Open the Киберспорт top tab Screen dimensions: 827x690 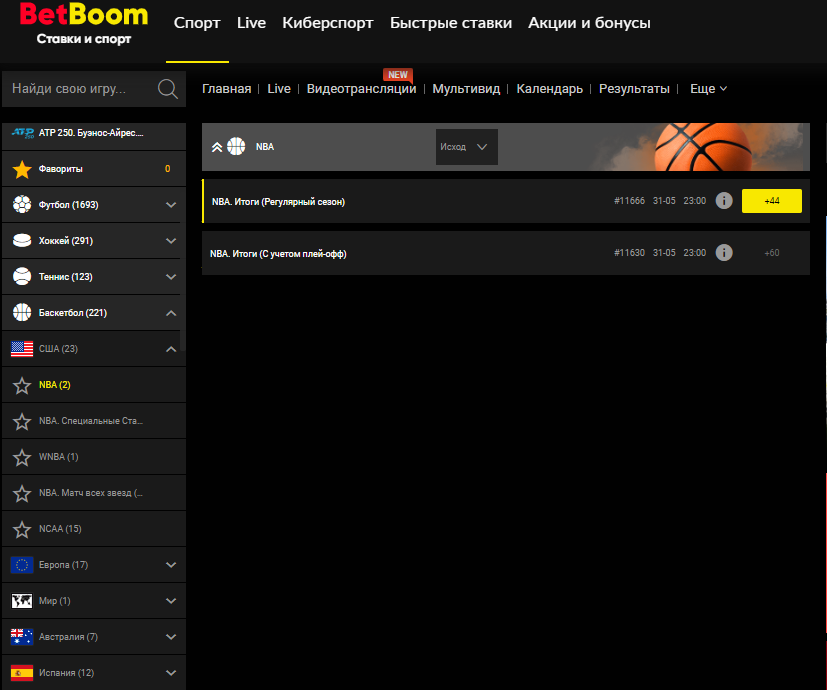[328, 23]
